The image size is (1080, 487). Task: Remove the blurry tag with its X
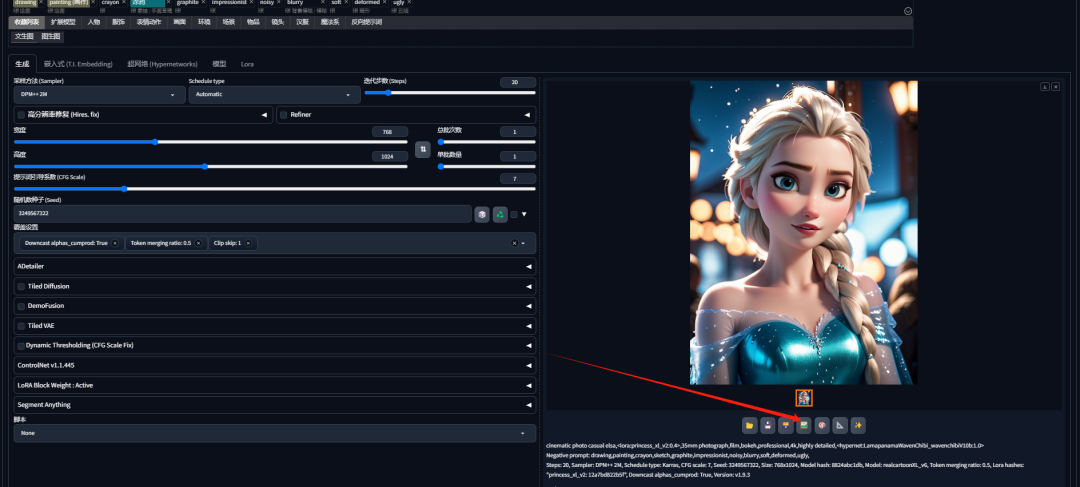point(322,2)
